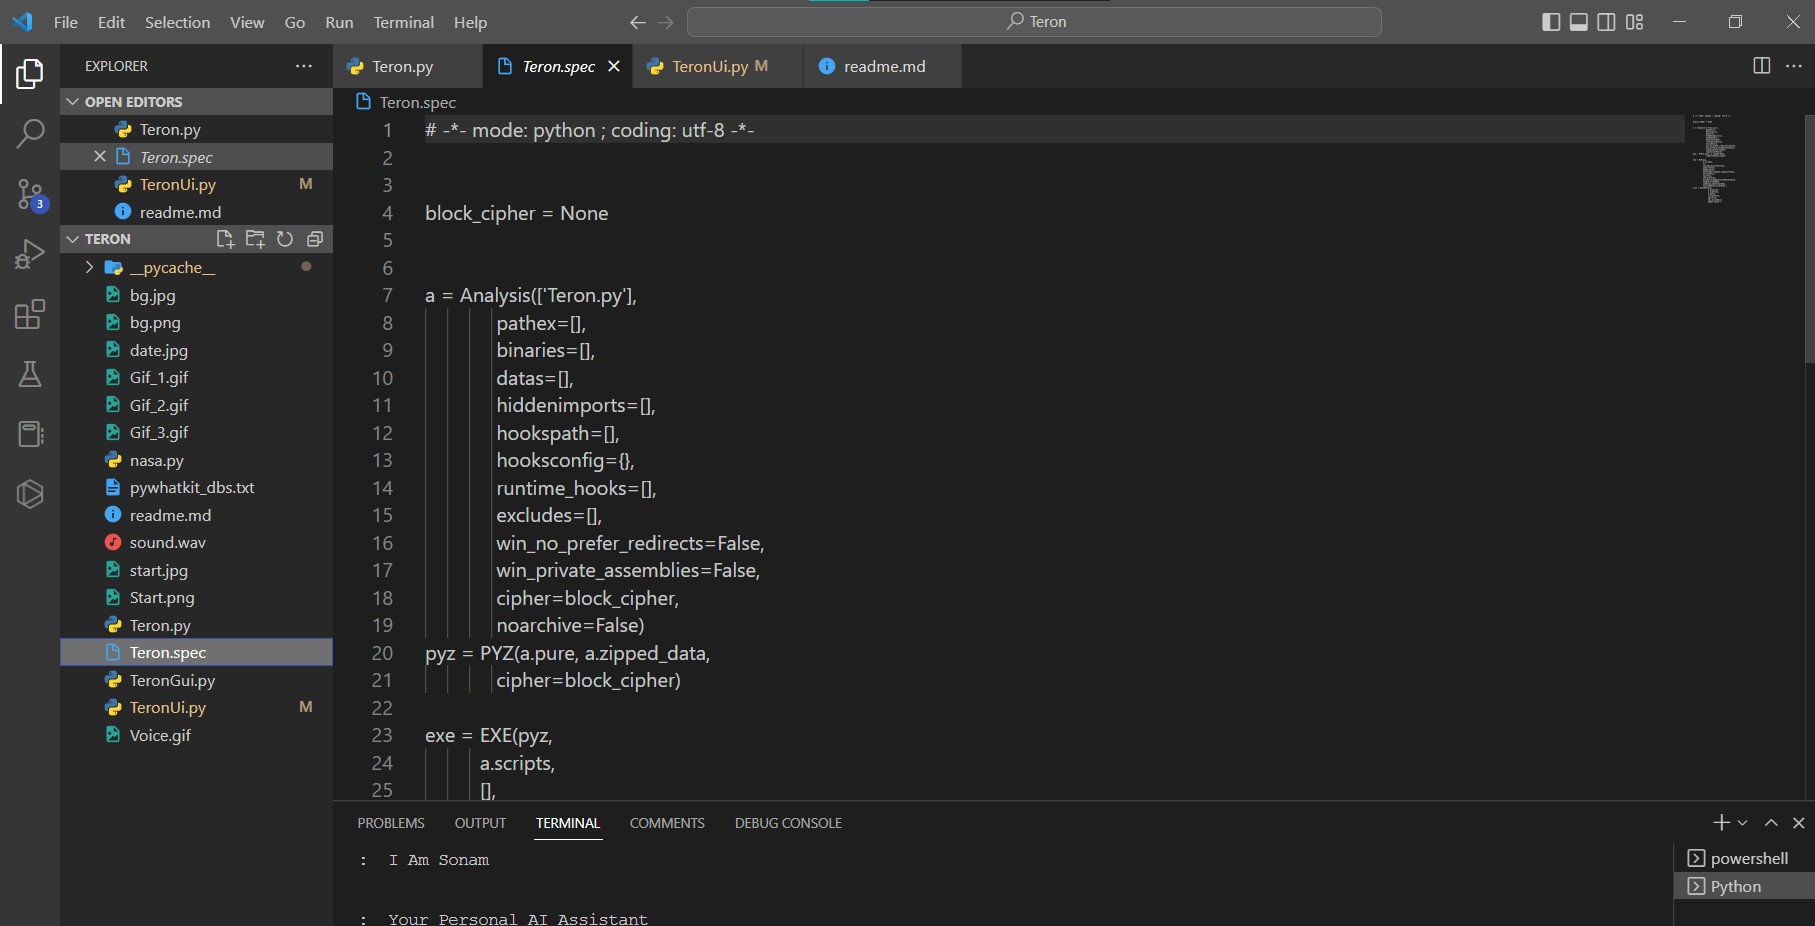1815x926 pixels.
Task: Expand the __pycache__ folder
Action: click(90, 267)
